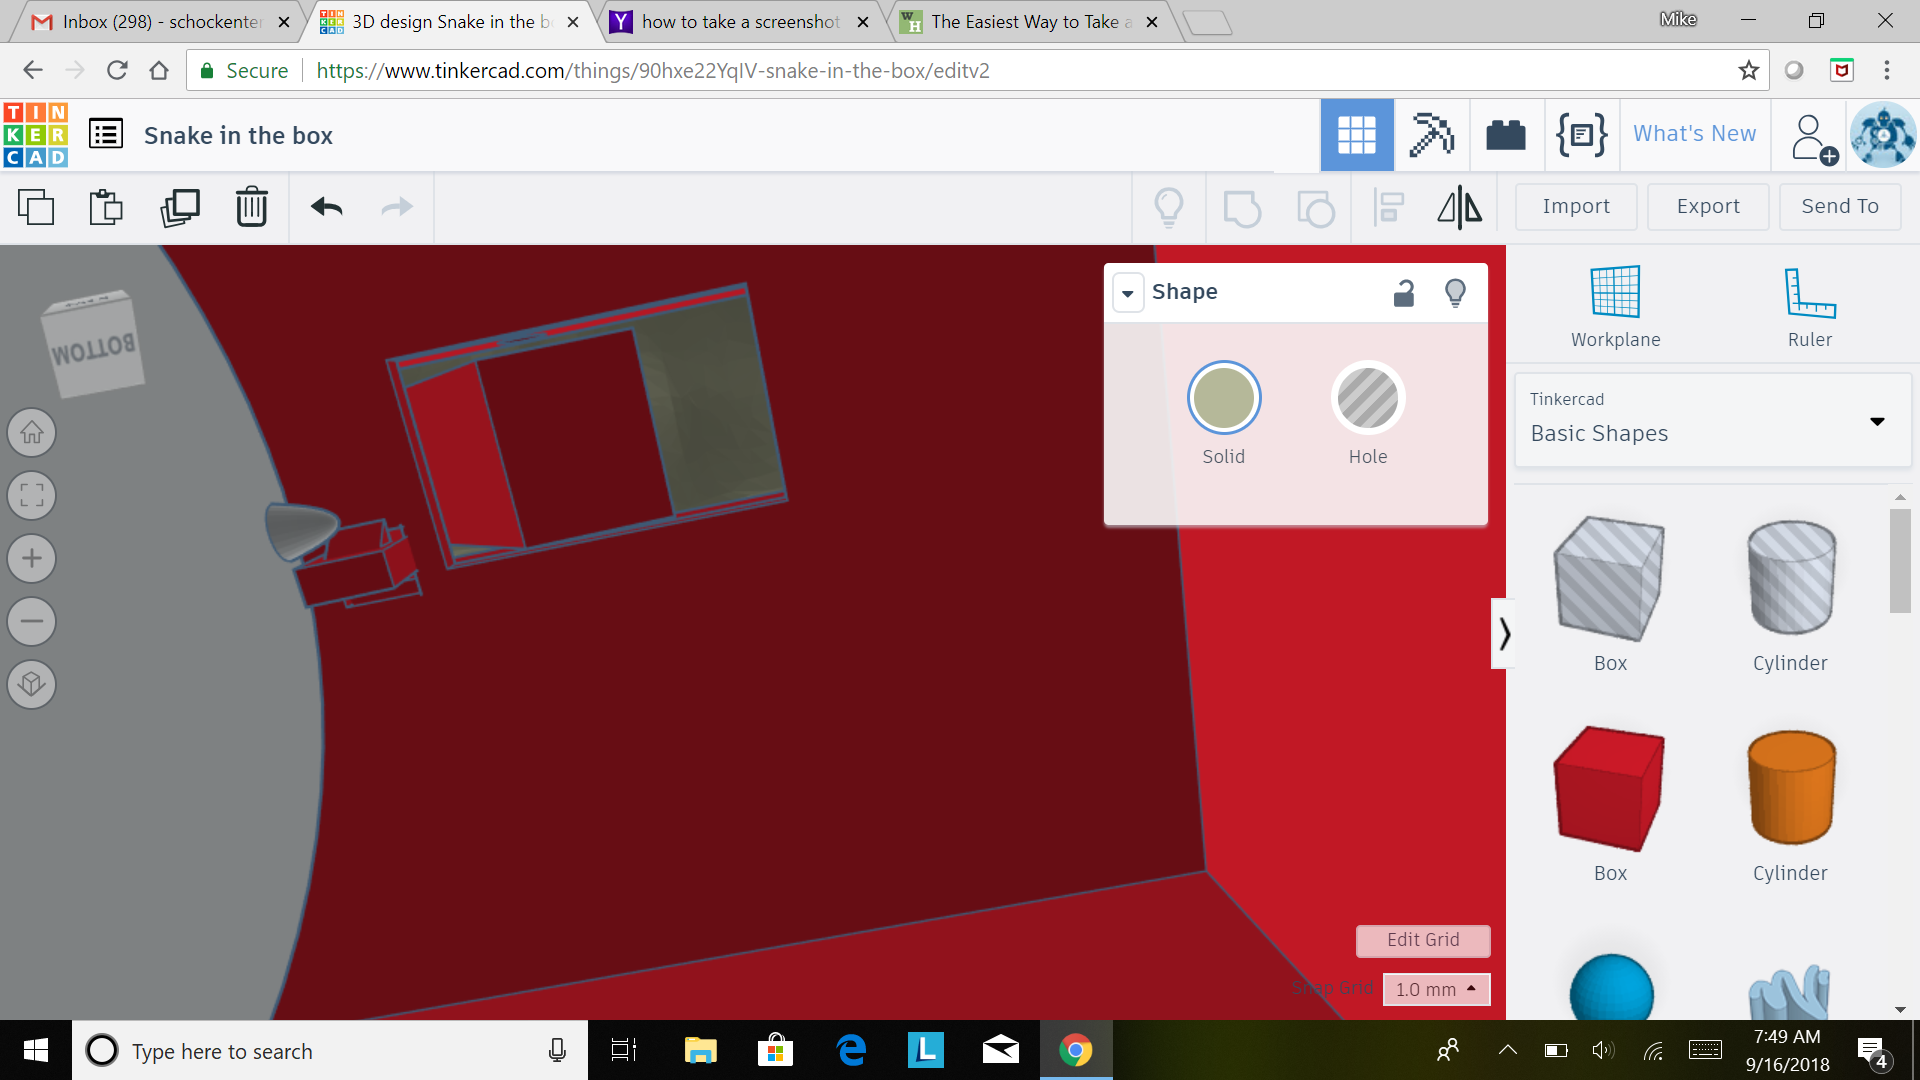Redo the last action

397,207
